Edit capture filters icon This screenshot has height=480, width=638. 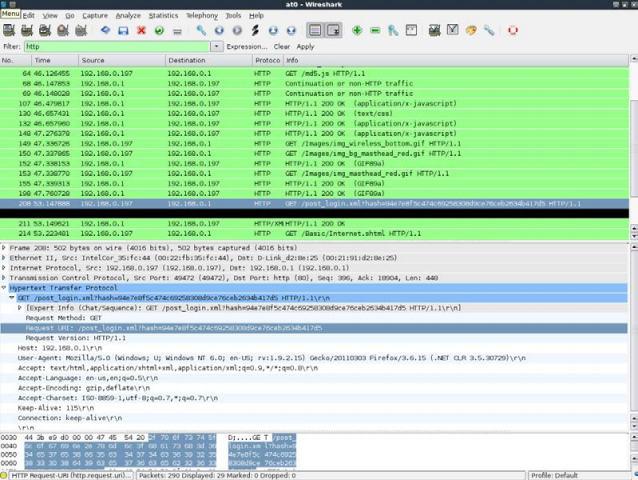pos(435,30)
